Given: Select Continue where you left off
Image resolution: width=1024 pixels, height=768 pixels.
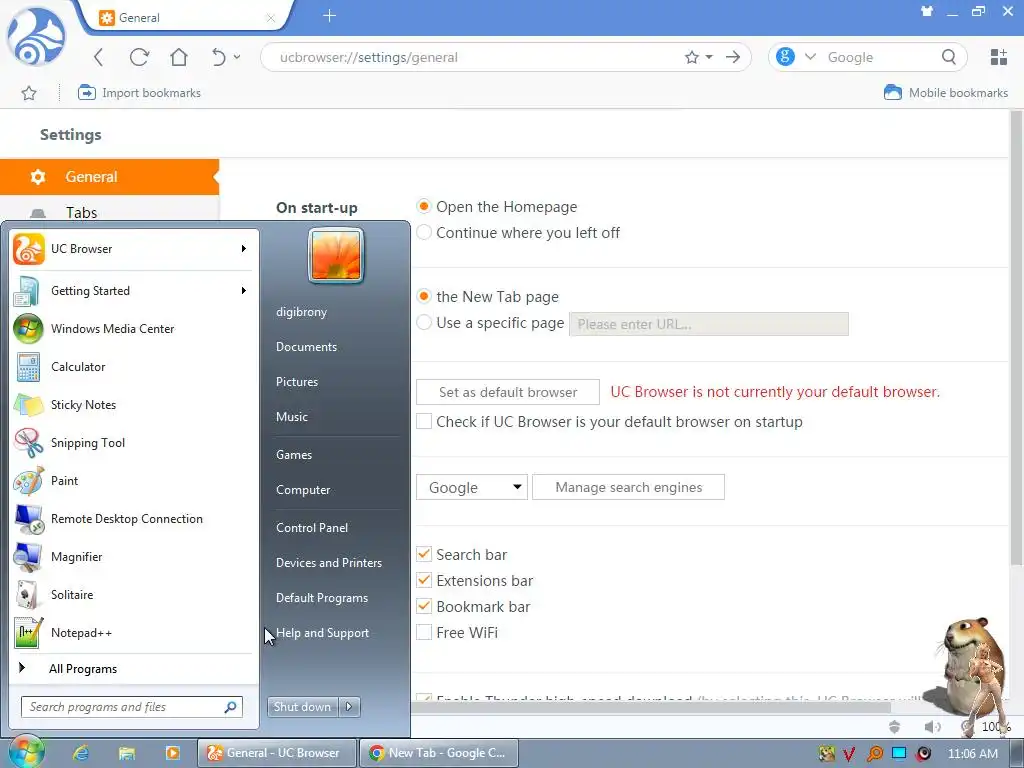Looking at the screenshot, I should click(424, 232).
